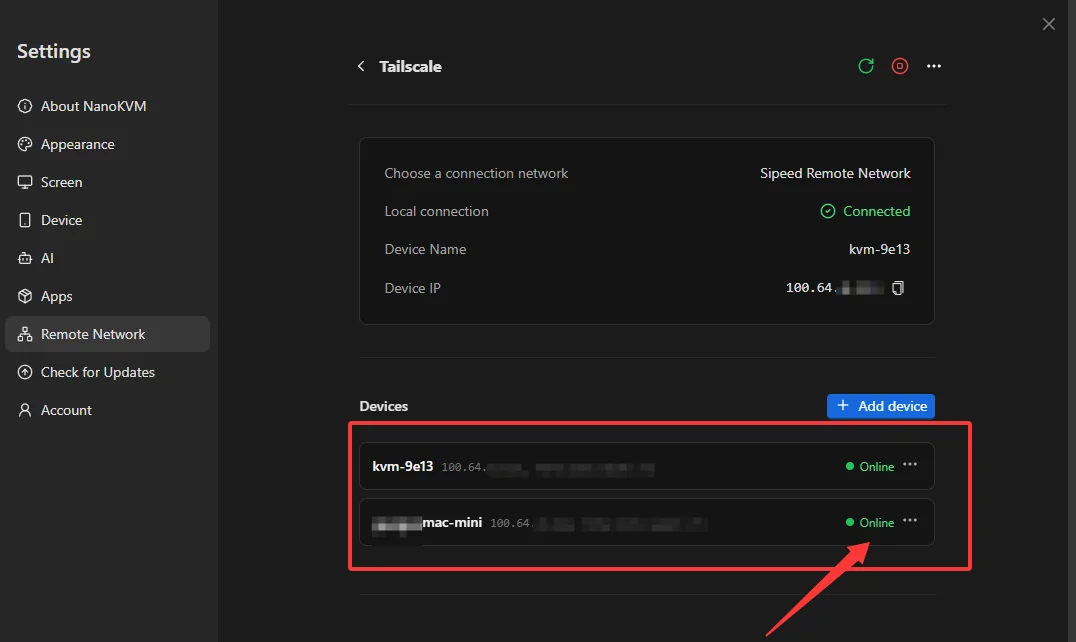Viewport: 1076px width, 642px height.
Task: Select Remote Network in sidebar
Action: [107, 334]
